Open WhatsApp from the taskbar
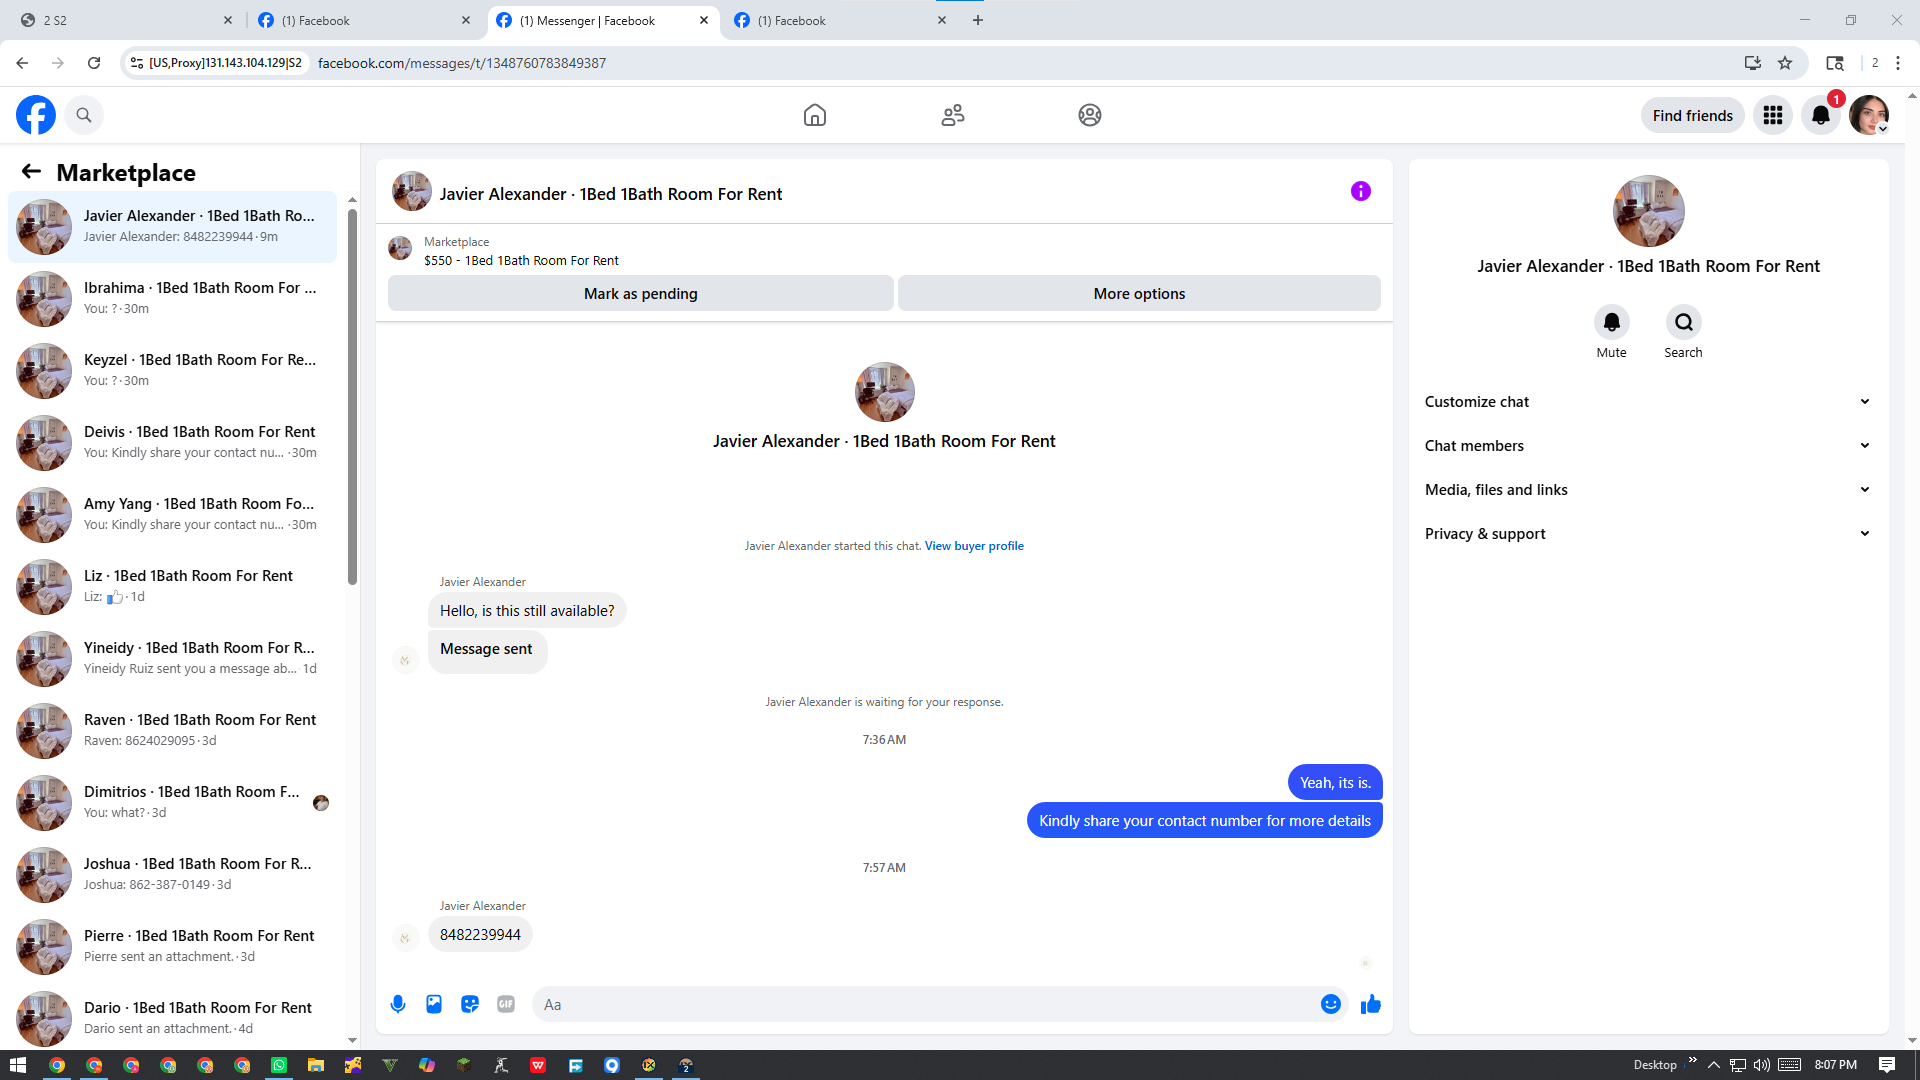 pos(279,1065)
